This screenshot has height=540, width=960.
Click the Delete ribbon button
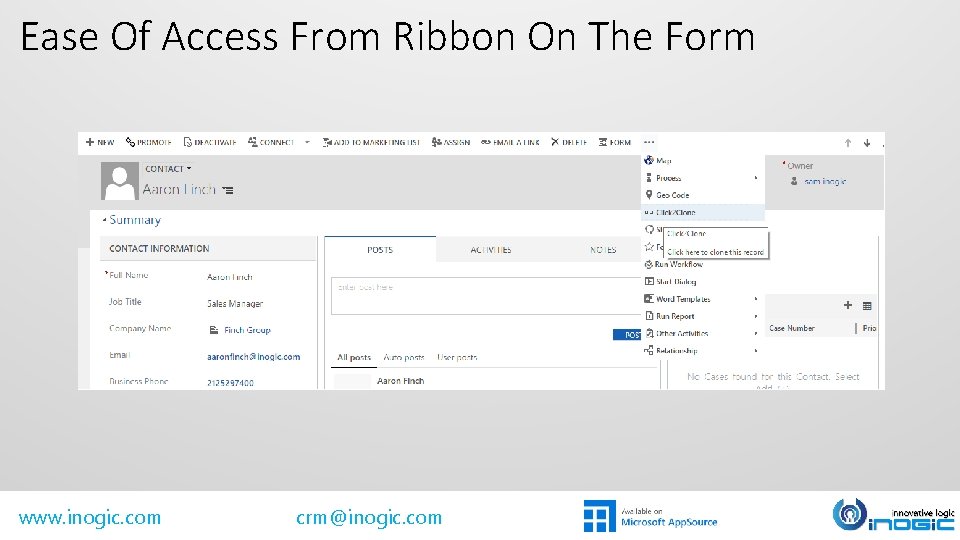point(569,142)
